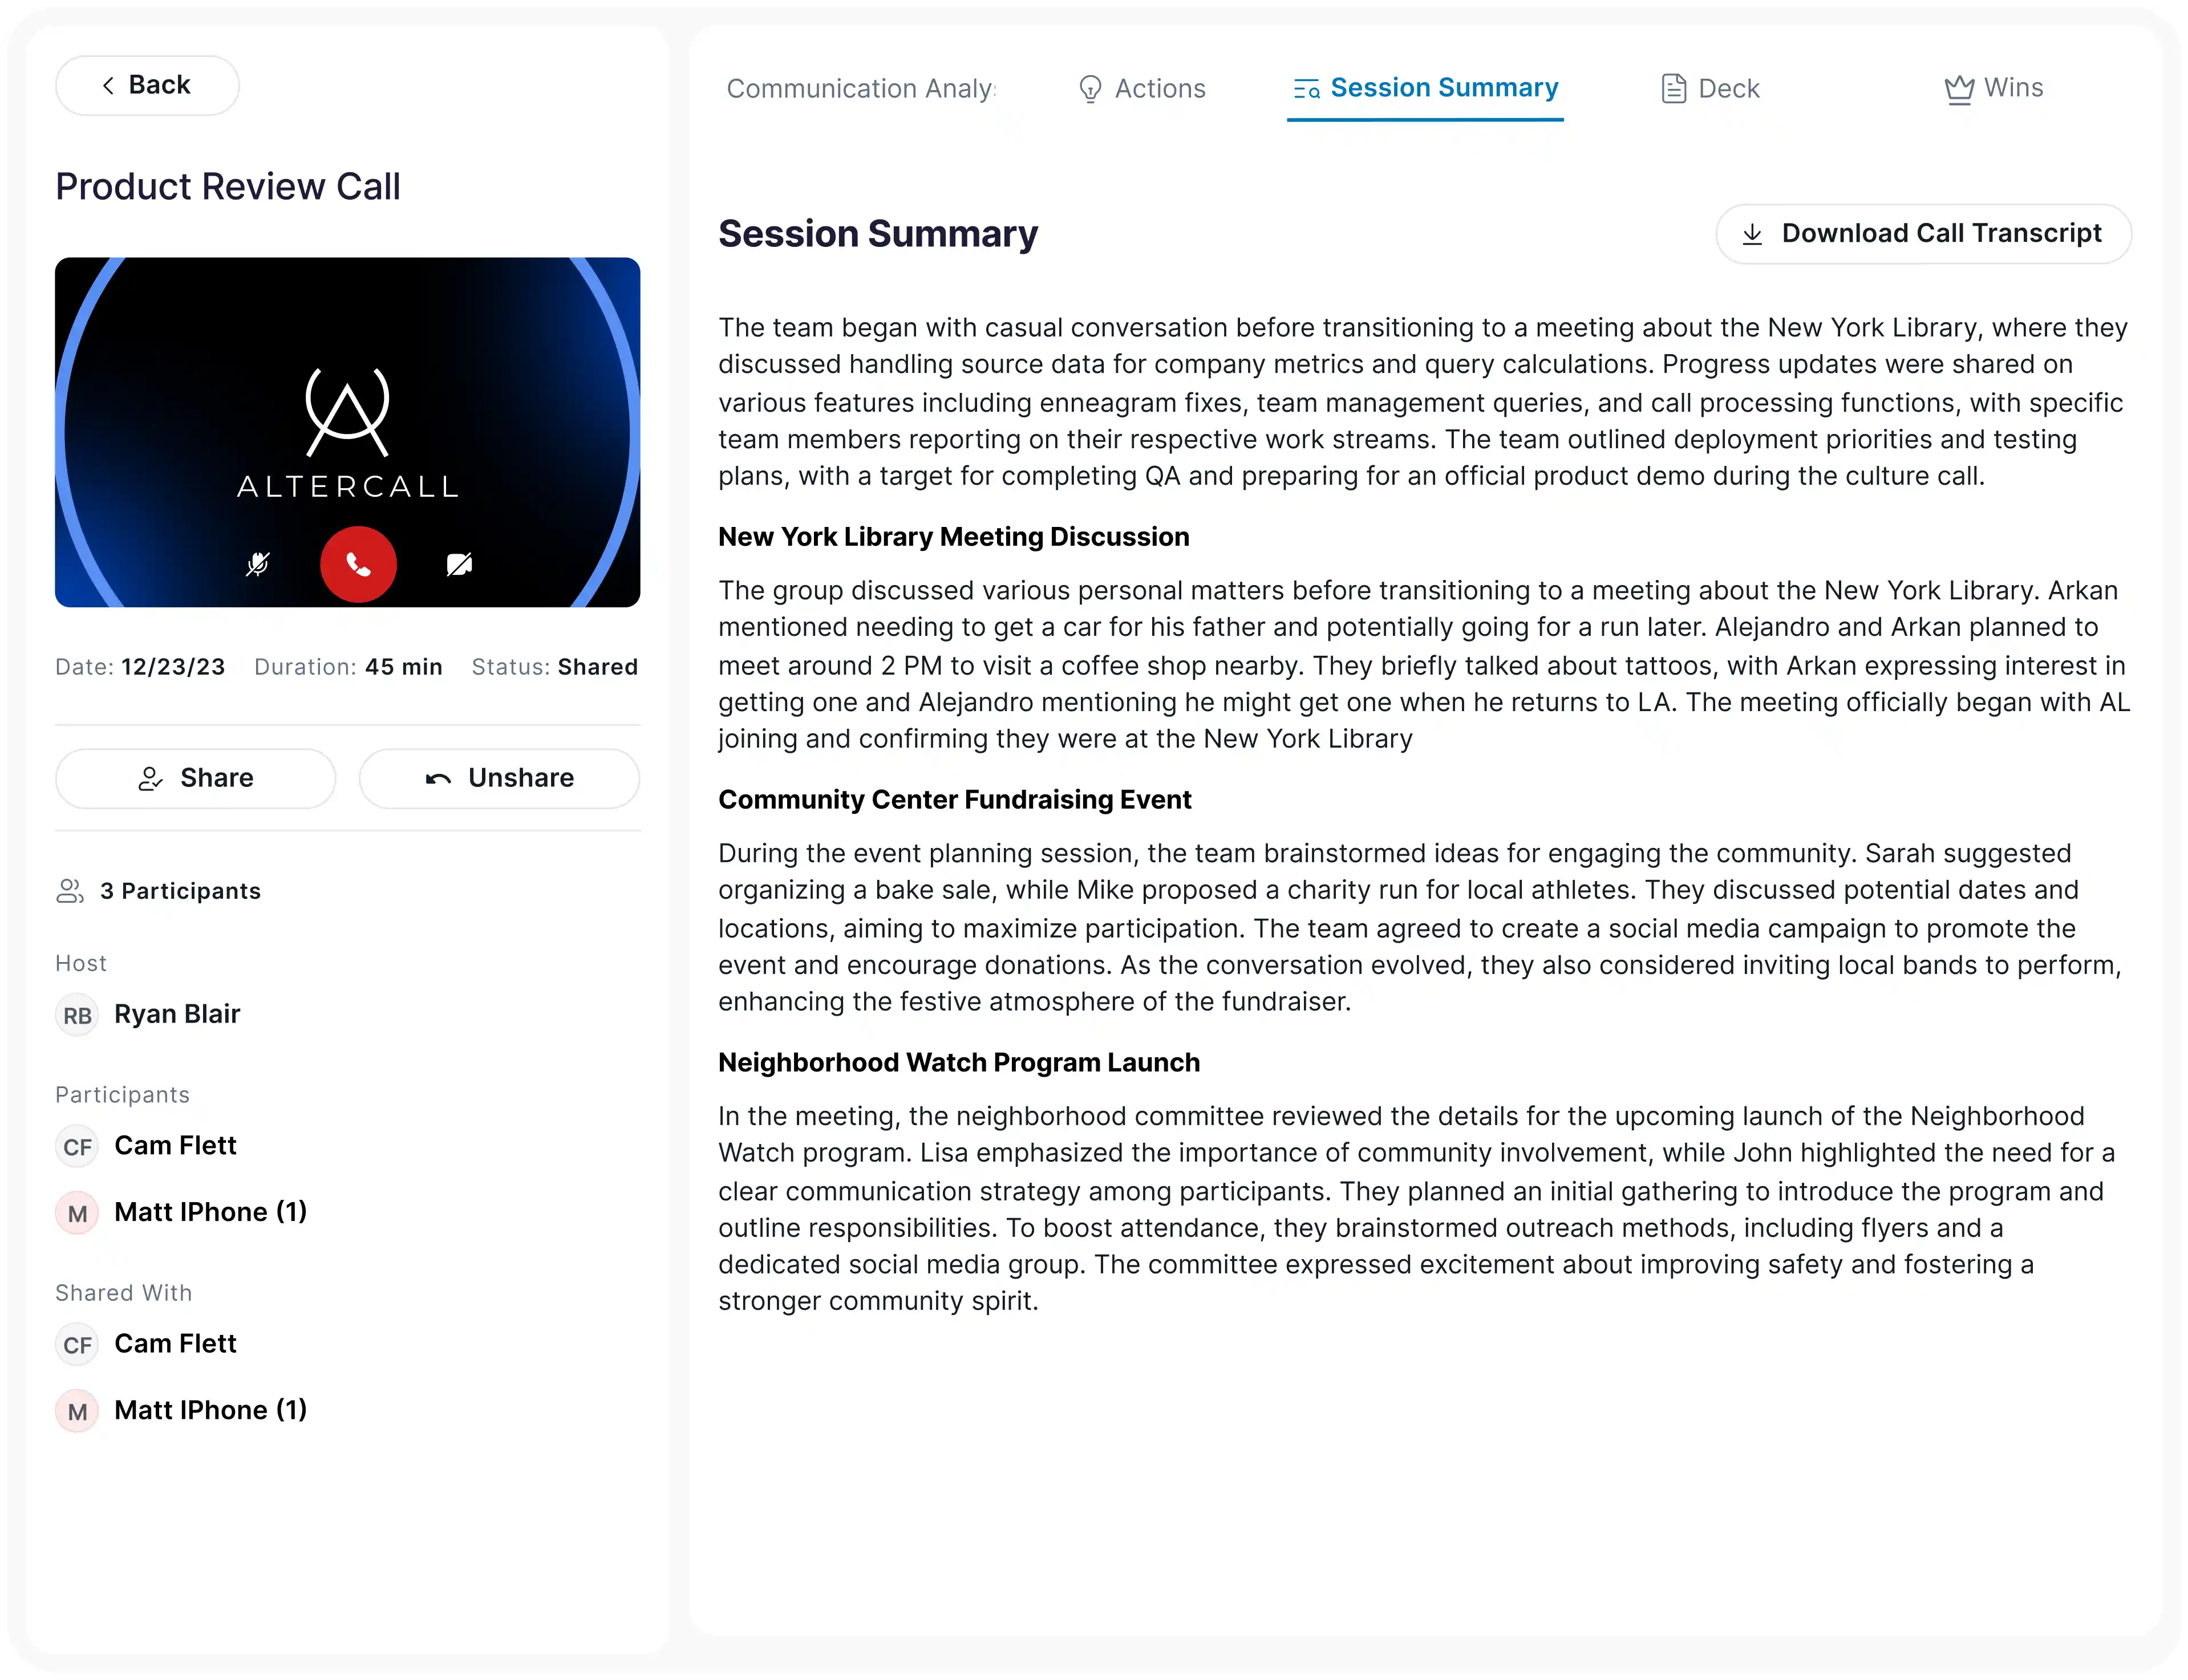Toggle the muted microphone icon

(258, 565)
